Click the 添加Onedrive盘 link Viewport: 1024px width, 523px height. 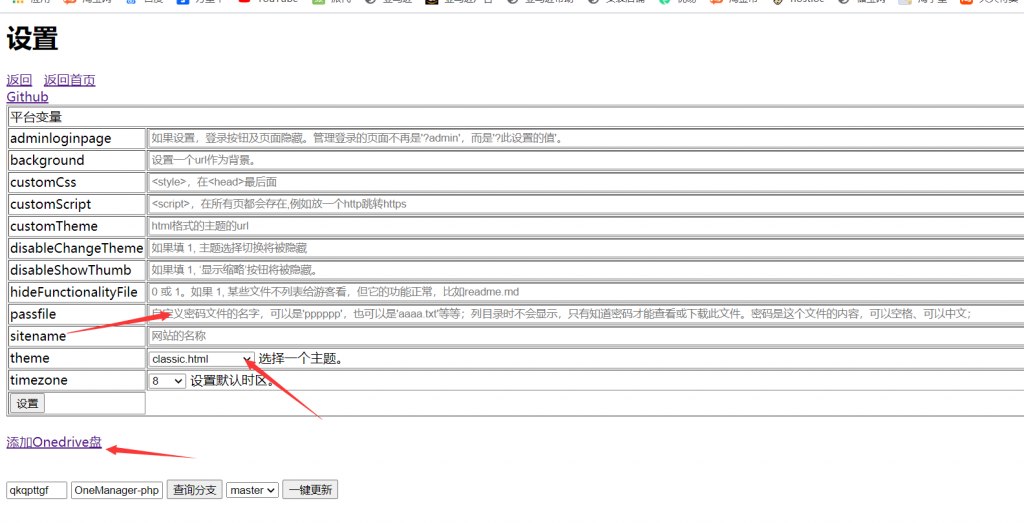[x=54, y=442]
